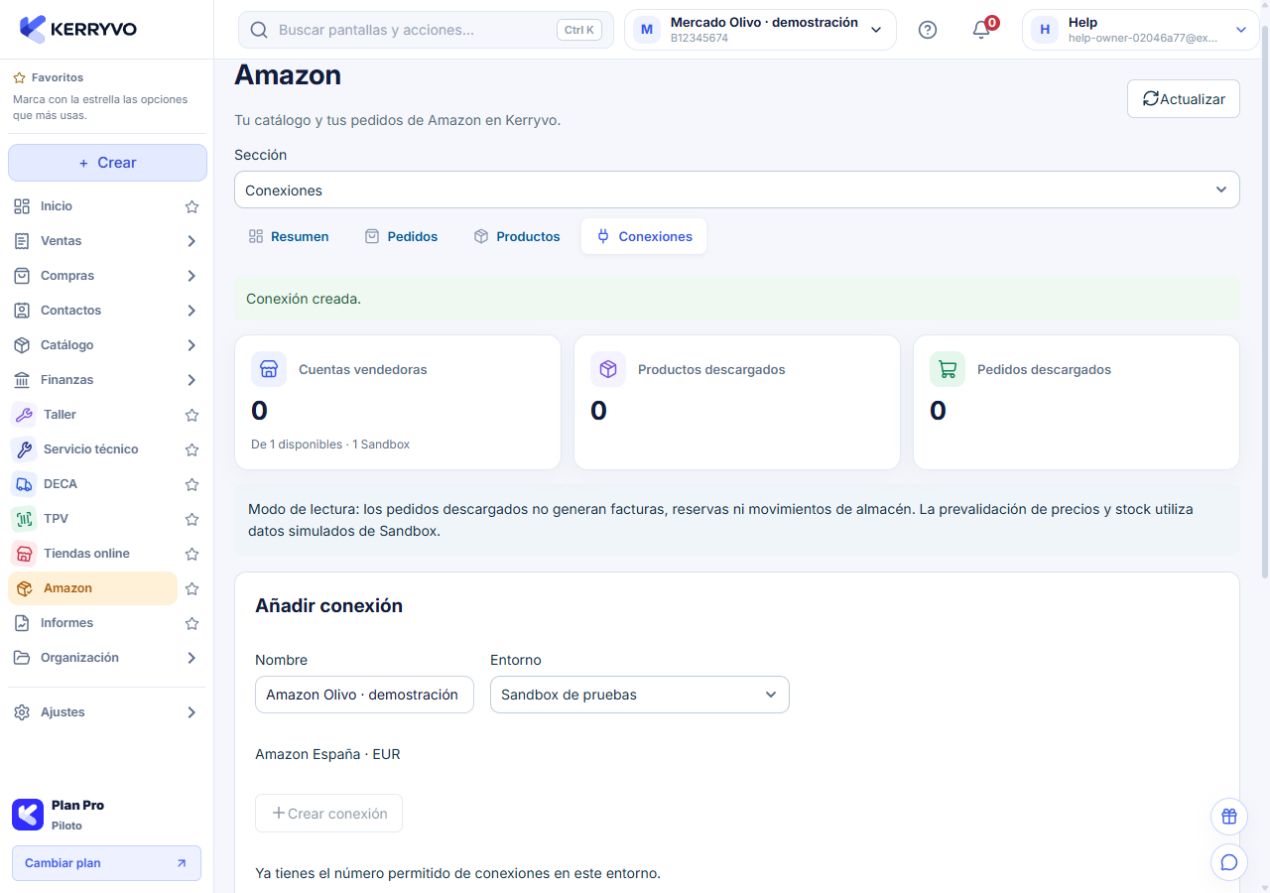Click the Plan Pro logo icon
1270x893 pixels.
coord(27,814)
